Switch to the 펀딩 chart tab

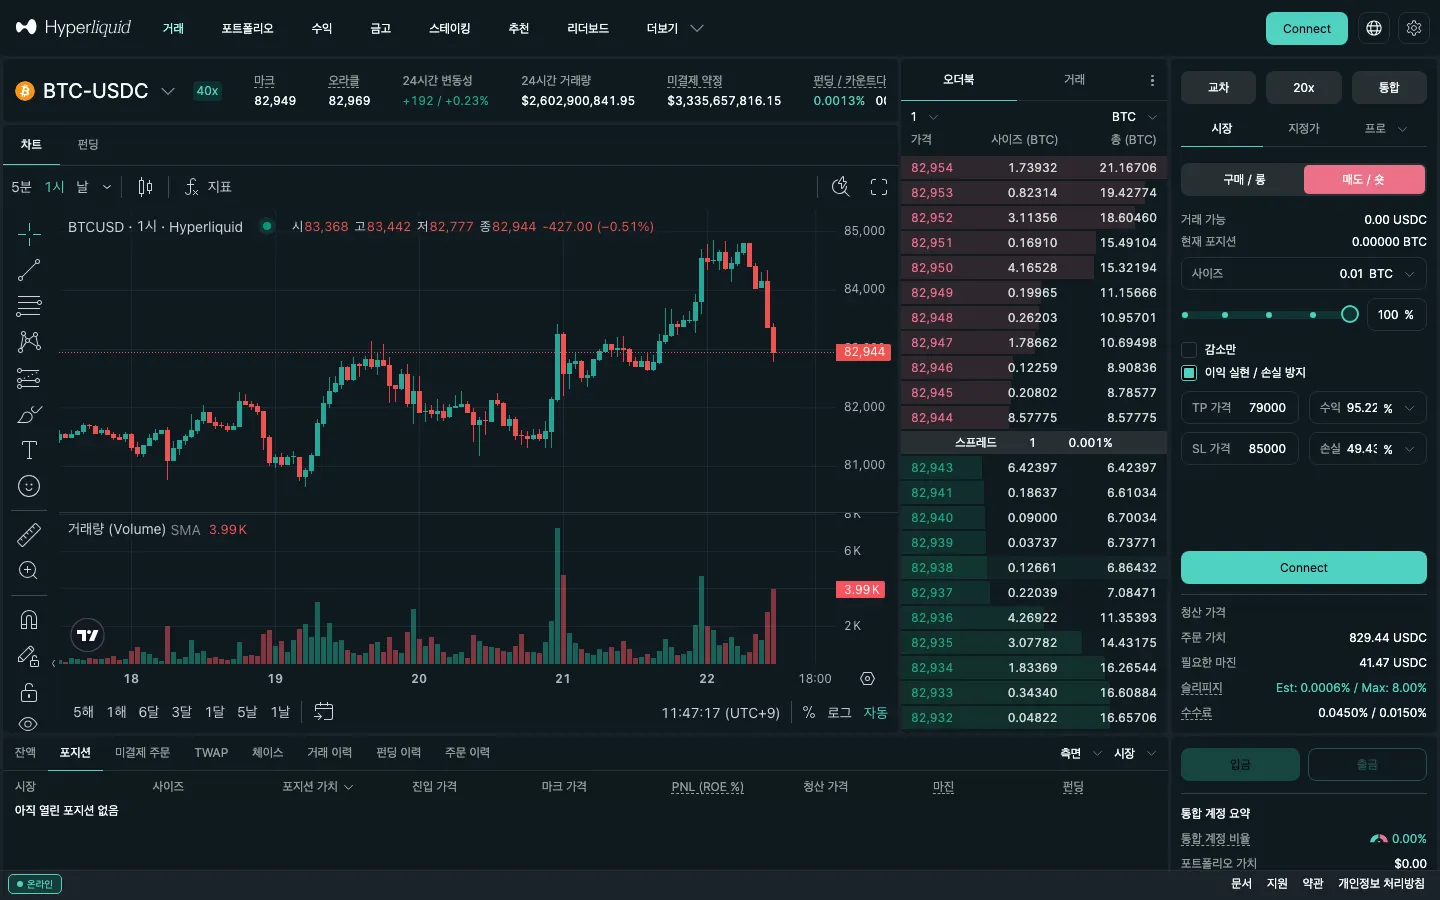pyautogui.click(x=88, y=145)
